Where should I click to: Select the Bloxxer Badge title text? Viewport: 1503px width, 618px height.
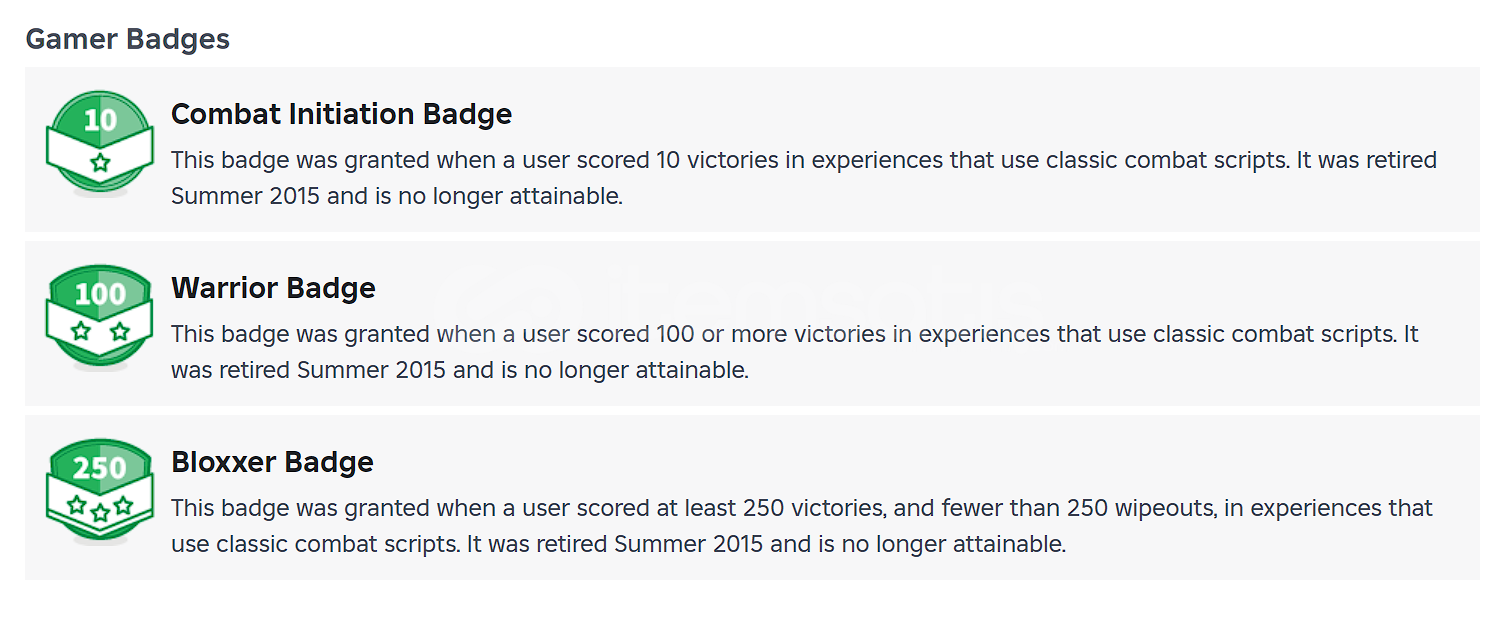coord(272,462)
